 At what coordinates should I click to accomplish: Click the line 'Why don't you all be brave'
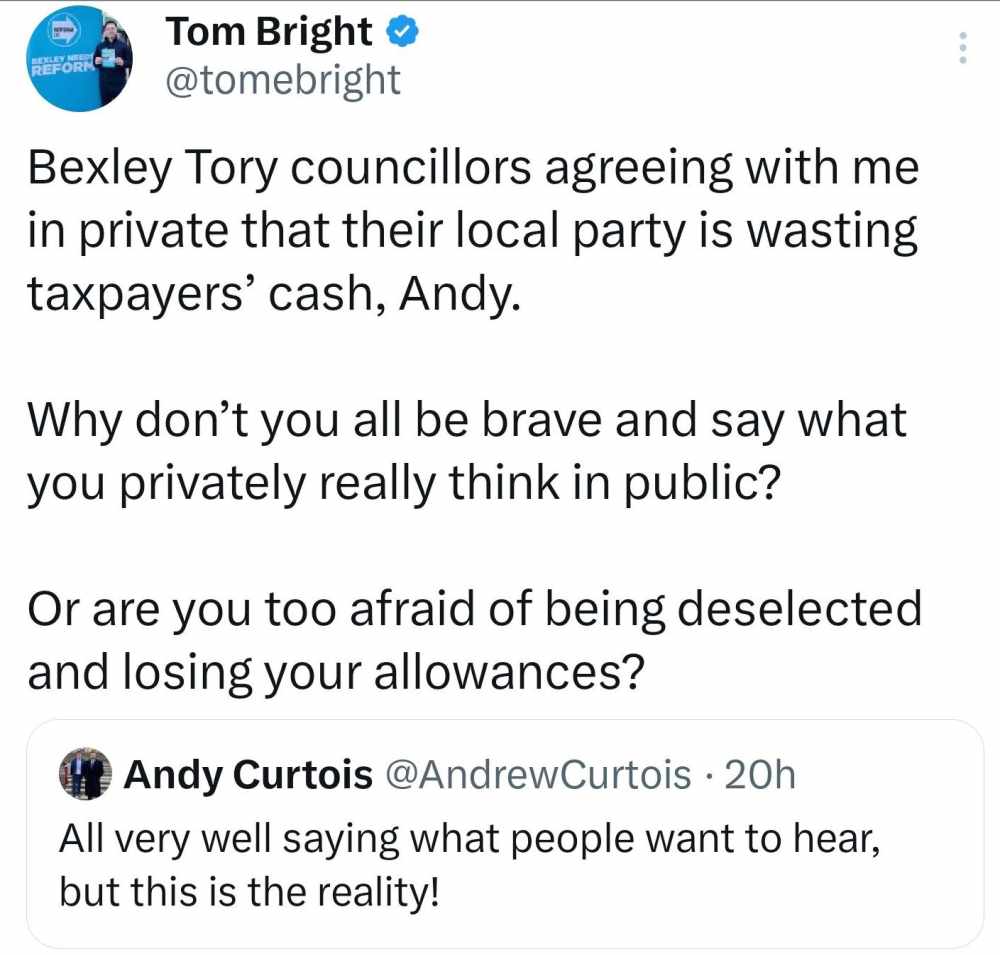coord(466,420)
